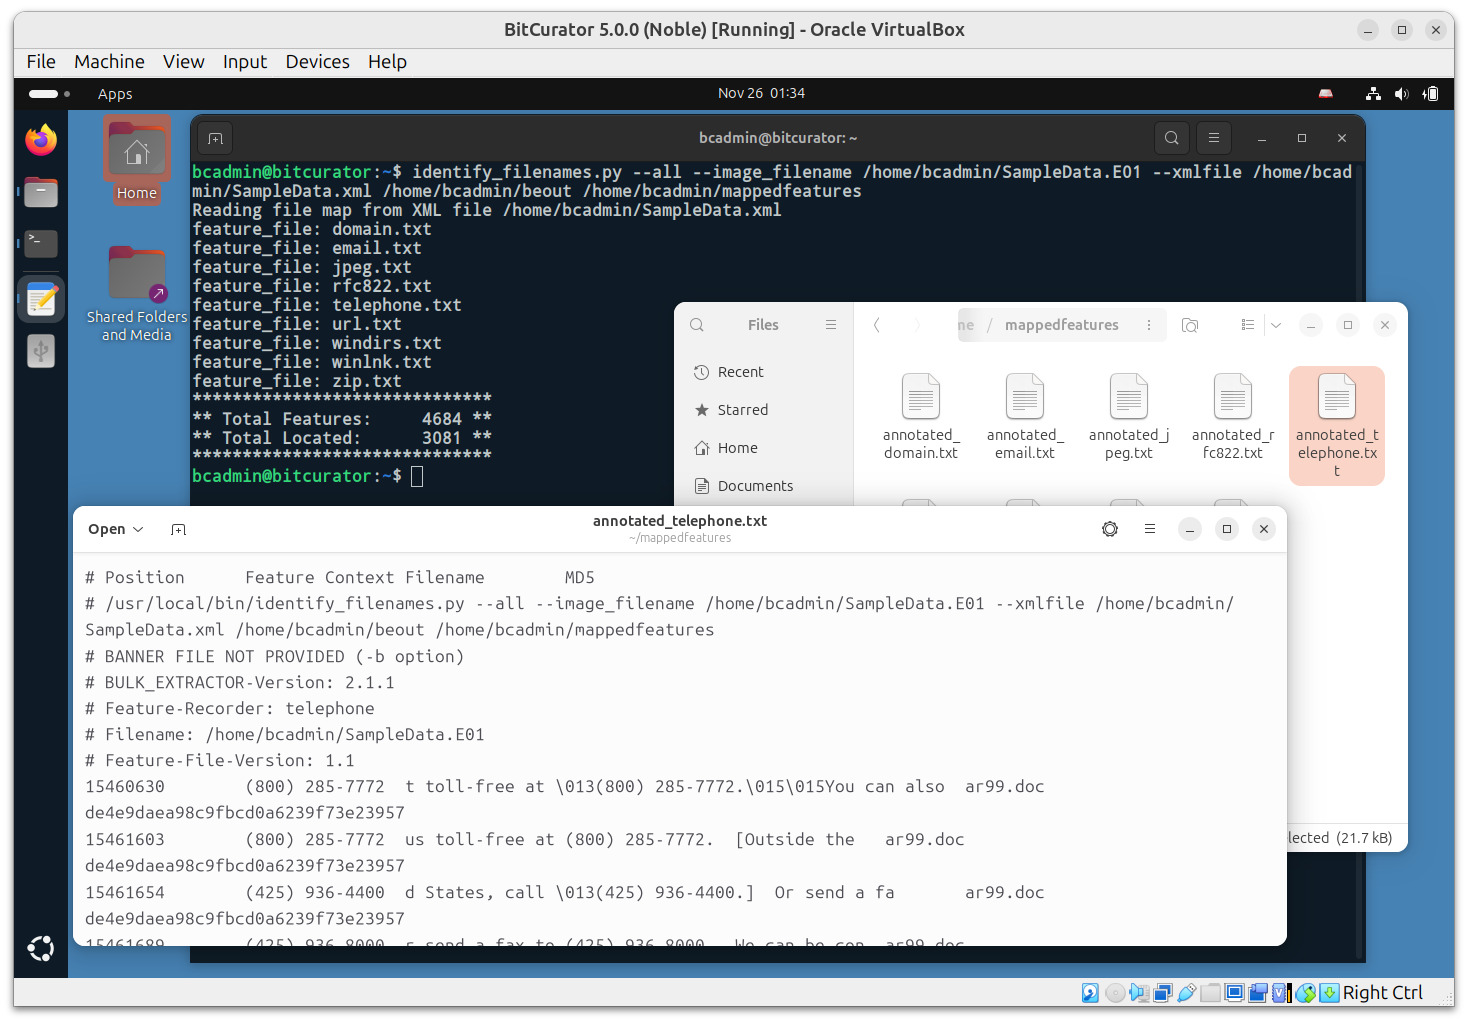Screen dimensions: 1468x1023
Task: Click the terminal search icon
Action: click(x=1172, y=138)
